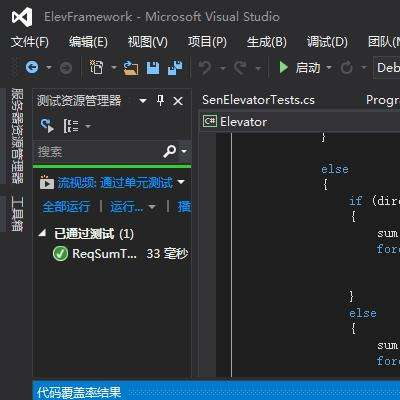
Task: Collapse the 已通过测试 (1) group
Action: [x=42, y=233]
